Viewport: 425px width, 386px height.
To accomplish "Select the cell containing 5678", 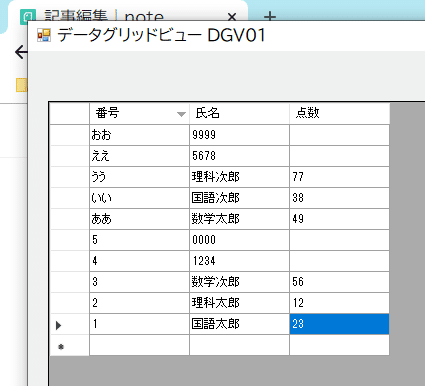I will coord(239,156).
